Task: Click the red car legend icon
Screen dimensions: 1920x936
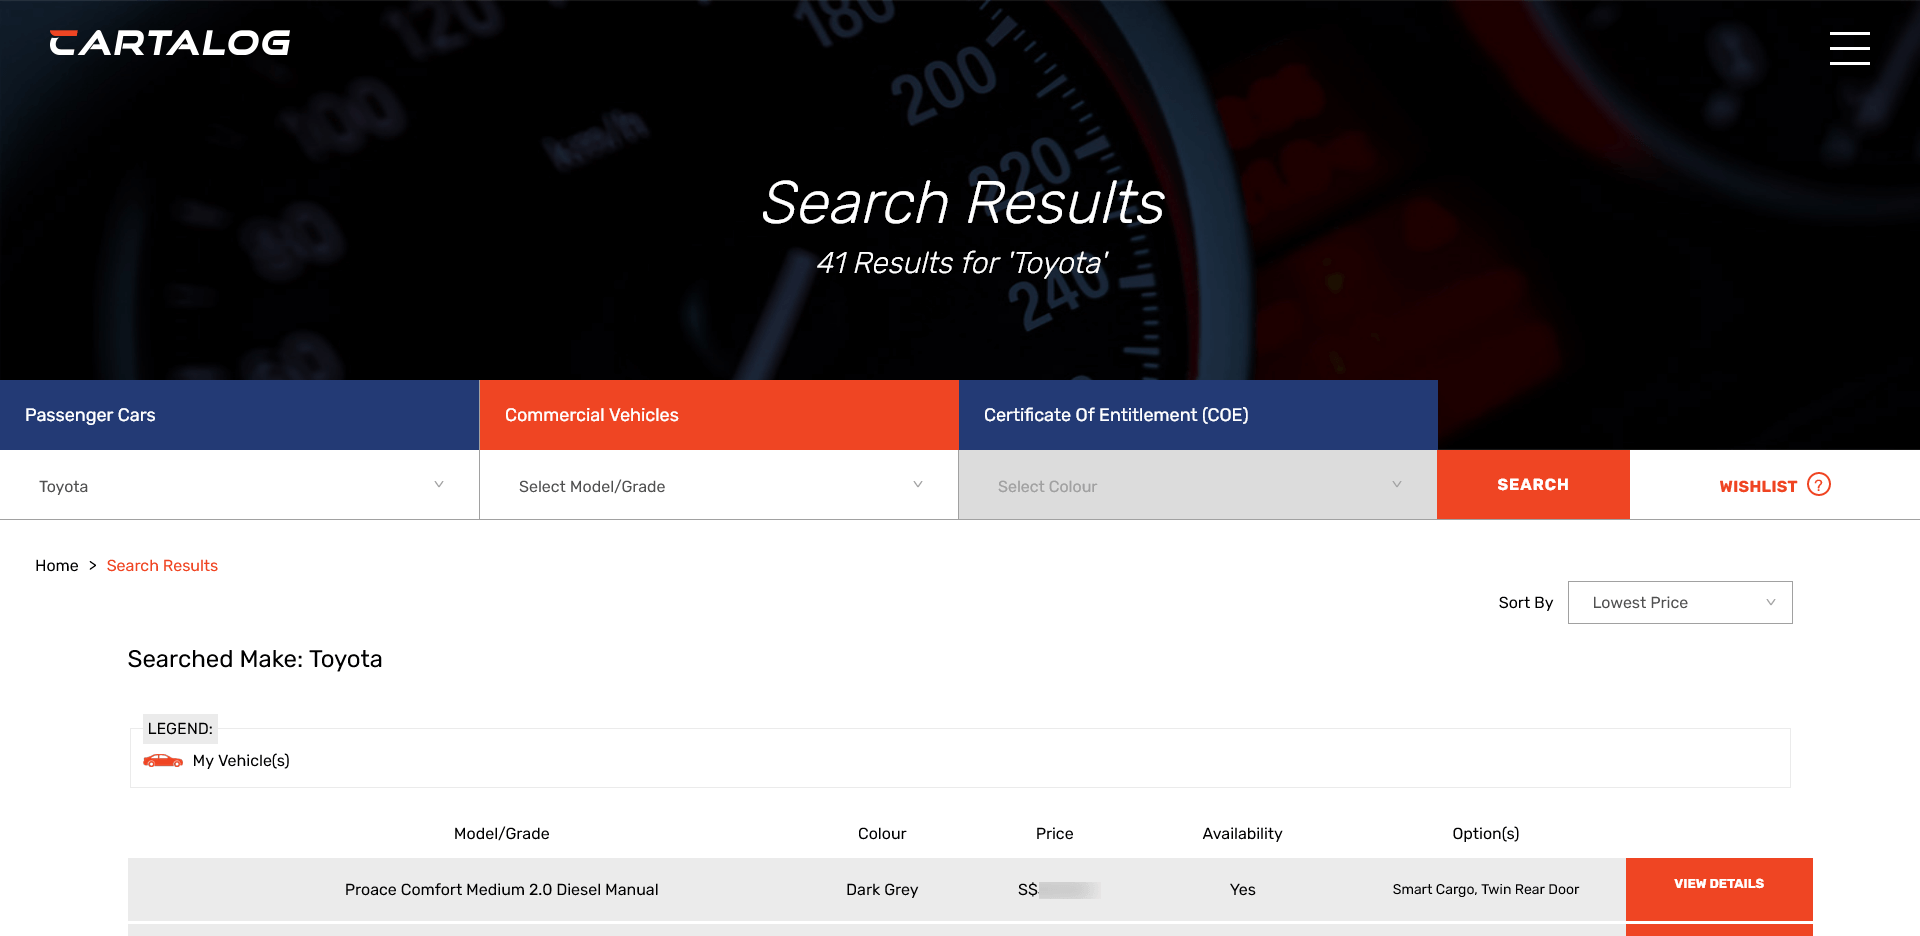Action: (x=163, y=761)
